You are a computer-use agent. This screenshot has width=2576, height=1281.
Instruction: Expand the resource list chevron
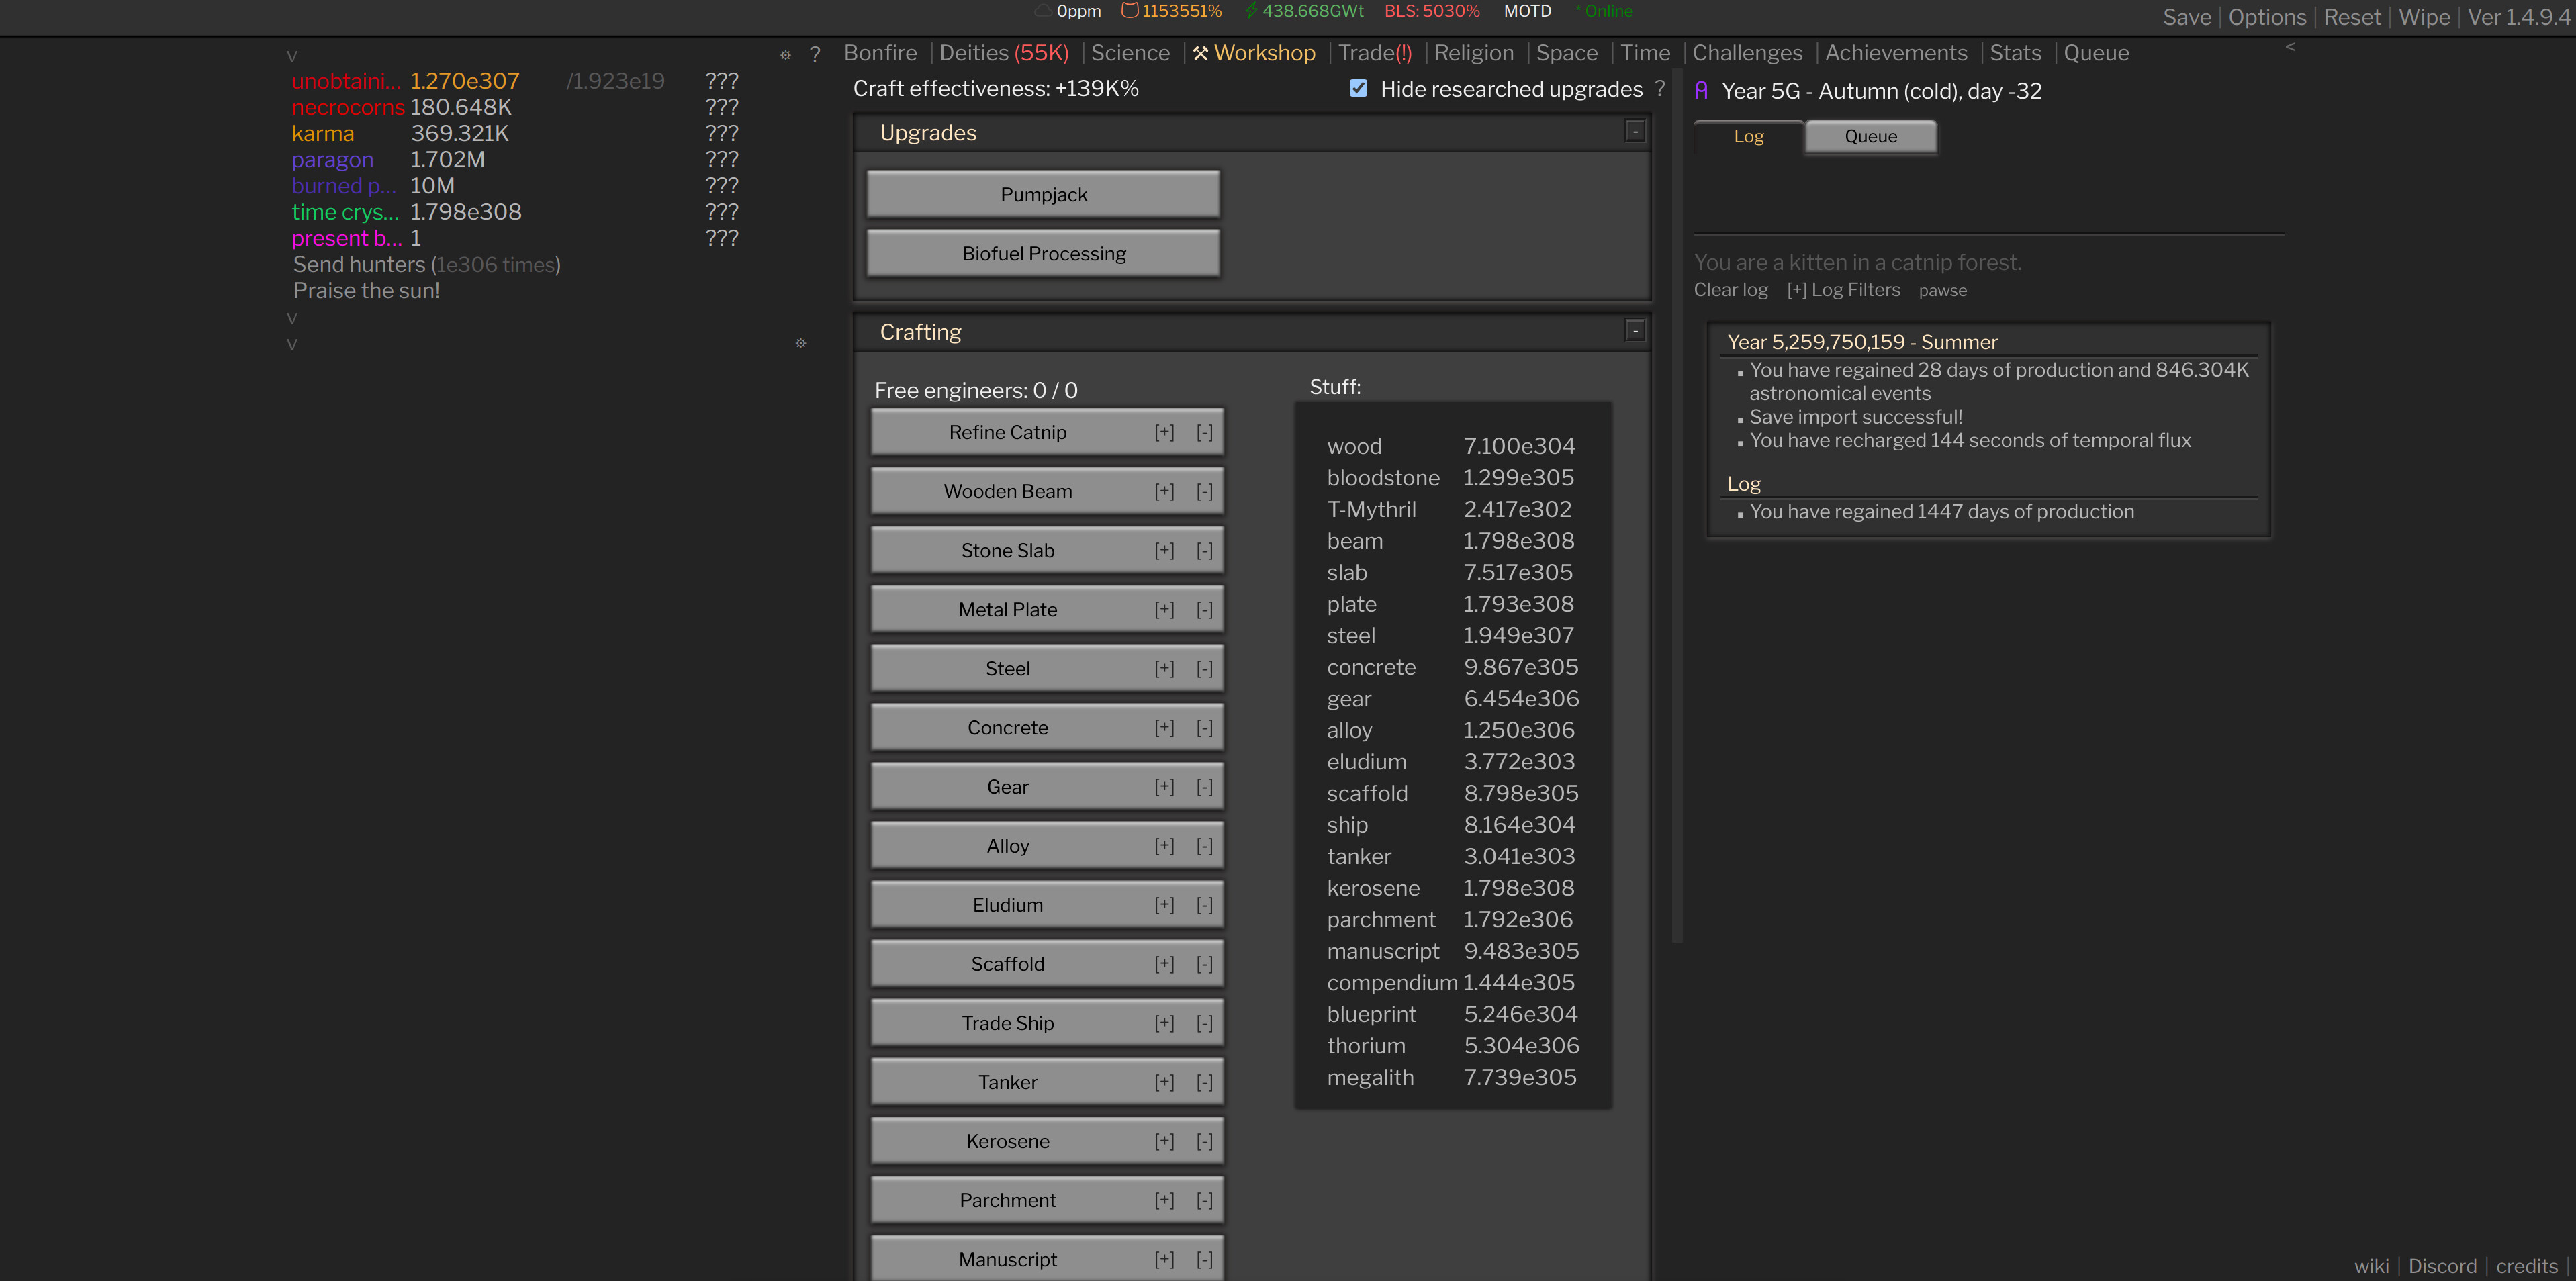(291, 55)
